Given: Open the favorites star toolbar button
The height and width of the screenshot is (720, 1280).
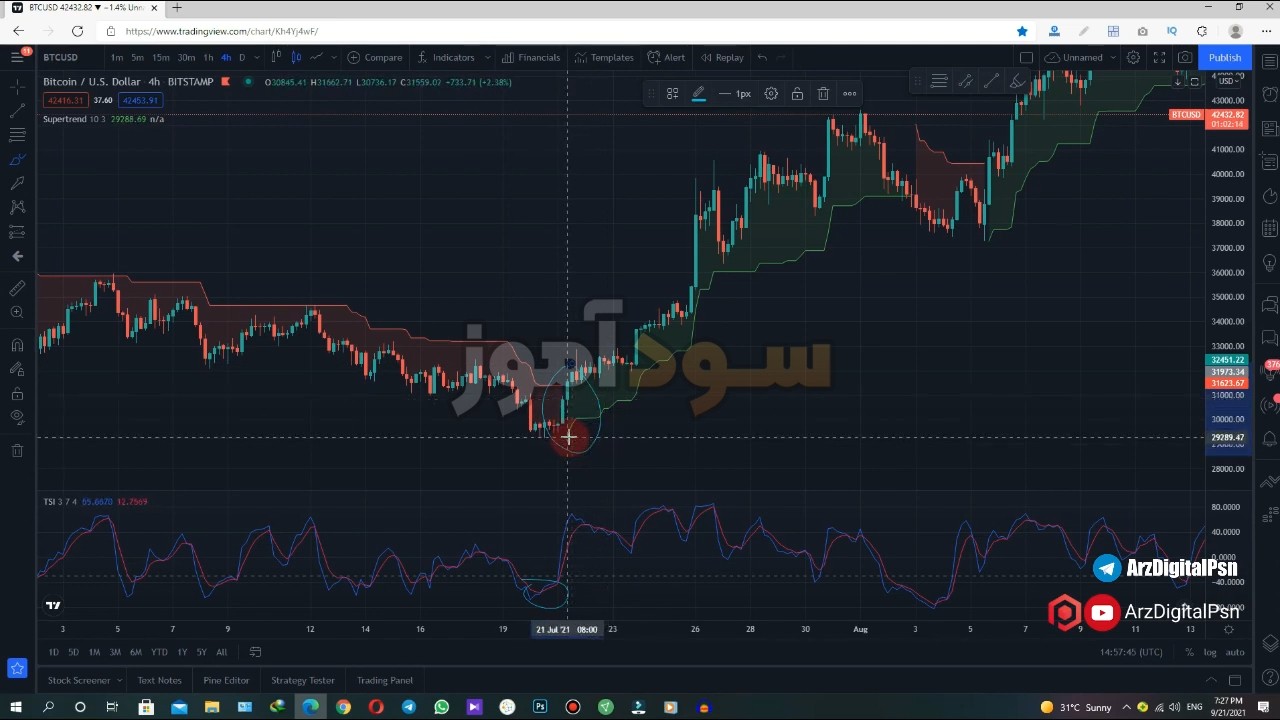Looking at the screenshot, I should pos(17,668).
